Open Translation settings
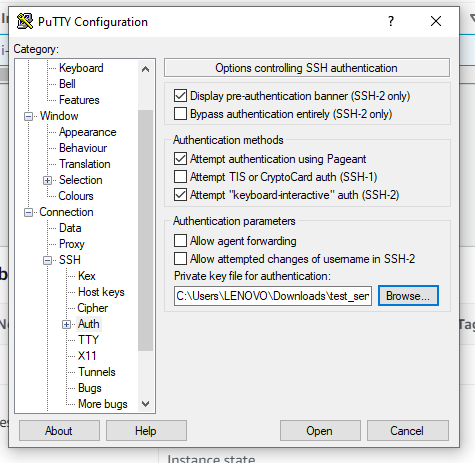 85,164
